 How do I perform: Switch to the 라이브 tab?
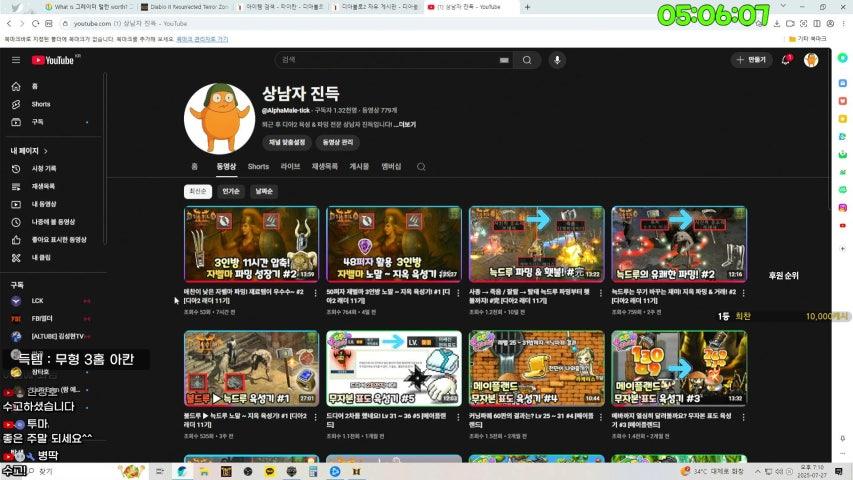click(290, 167)
